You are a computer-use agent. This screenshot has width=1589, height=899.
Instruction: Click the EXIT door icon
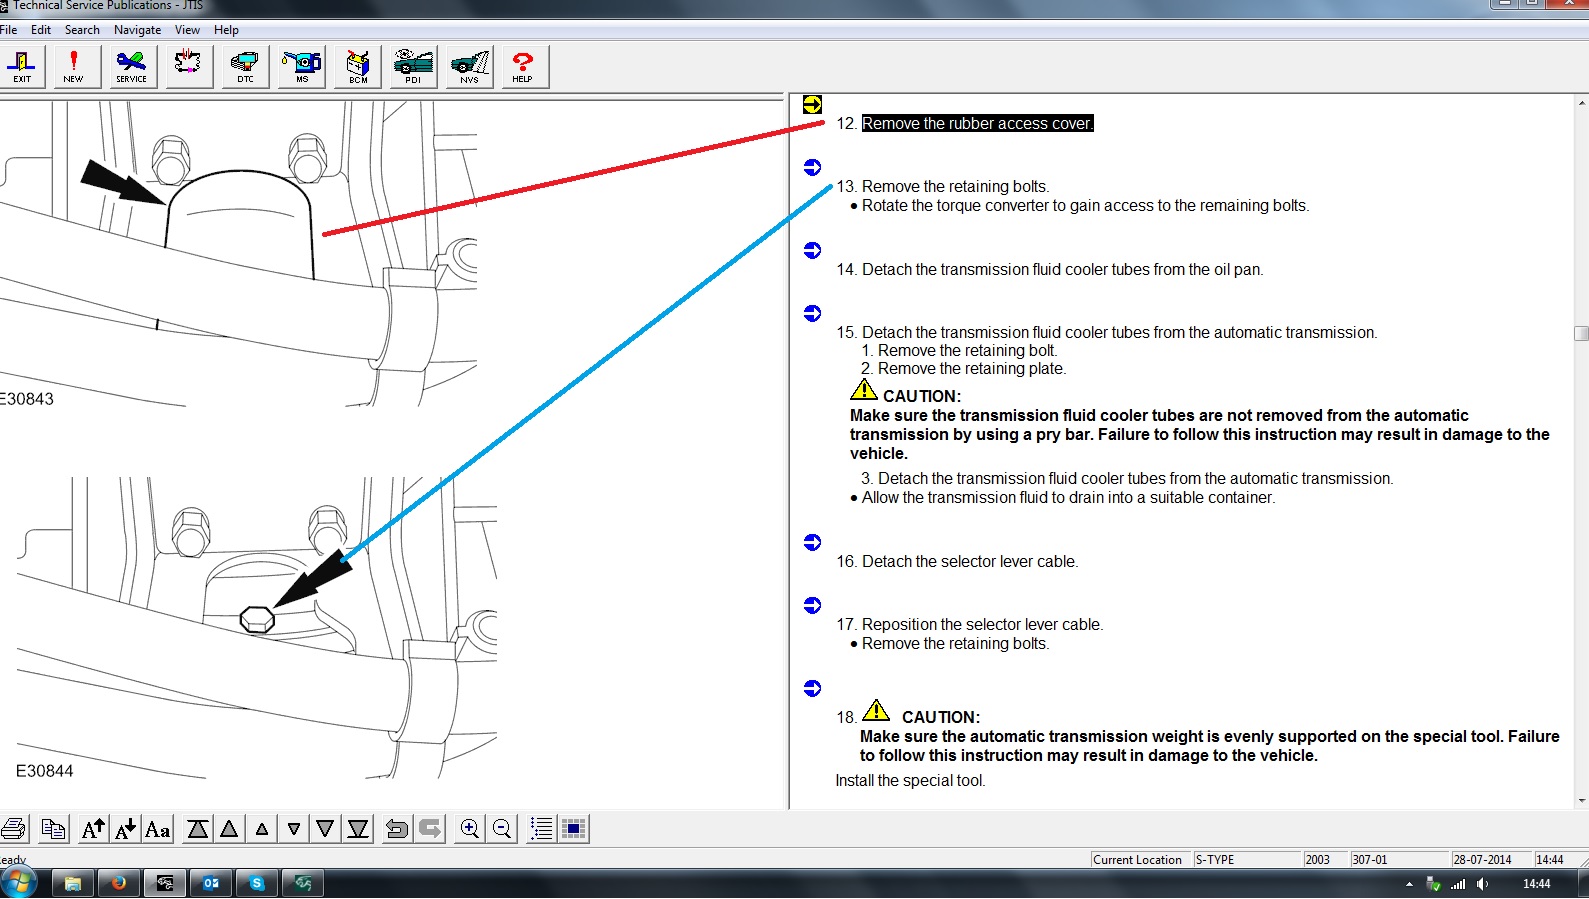pyautogui.click(x=21, y=67)
